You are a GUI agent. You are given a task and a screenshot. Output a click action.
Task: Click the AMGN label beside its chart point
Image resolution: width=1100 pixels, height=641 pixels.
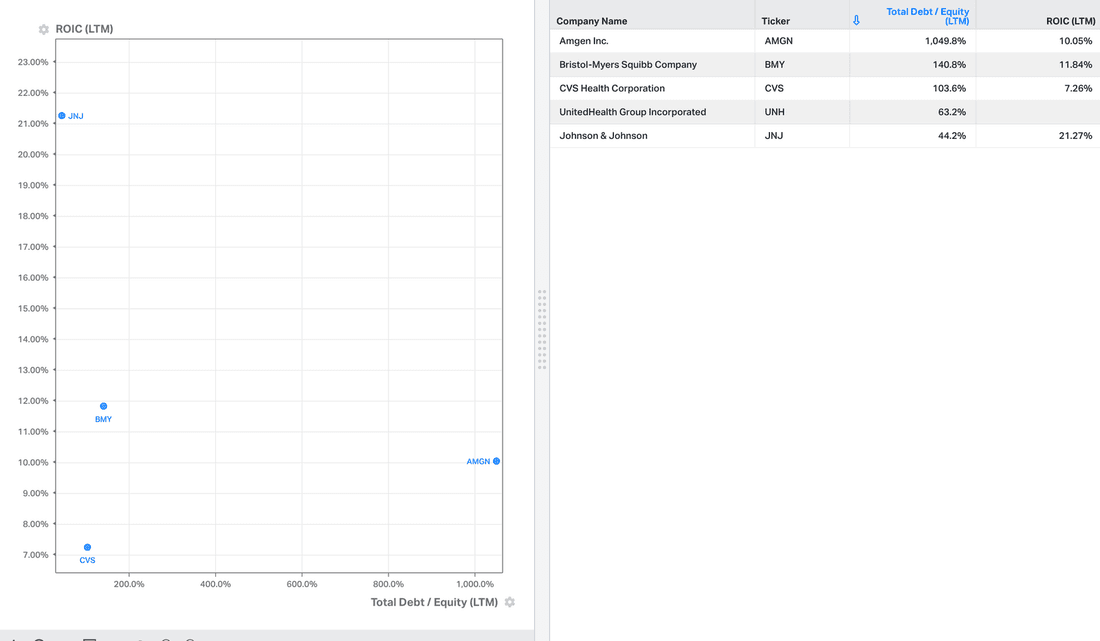coord(478,461)
